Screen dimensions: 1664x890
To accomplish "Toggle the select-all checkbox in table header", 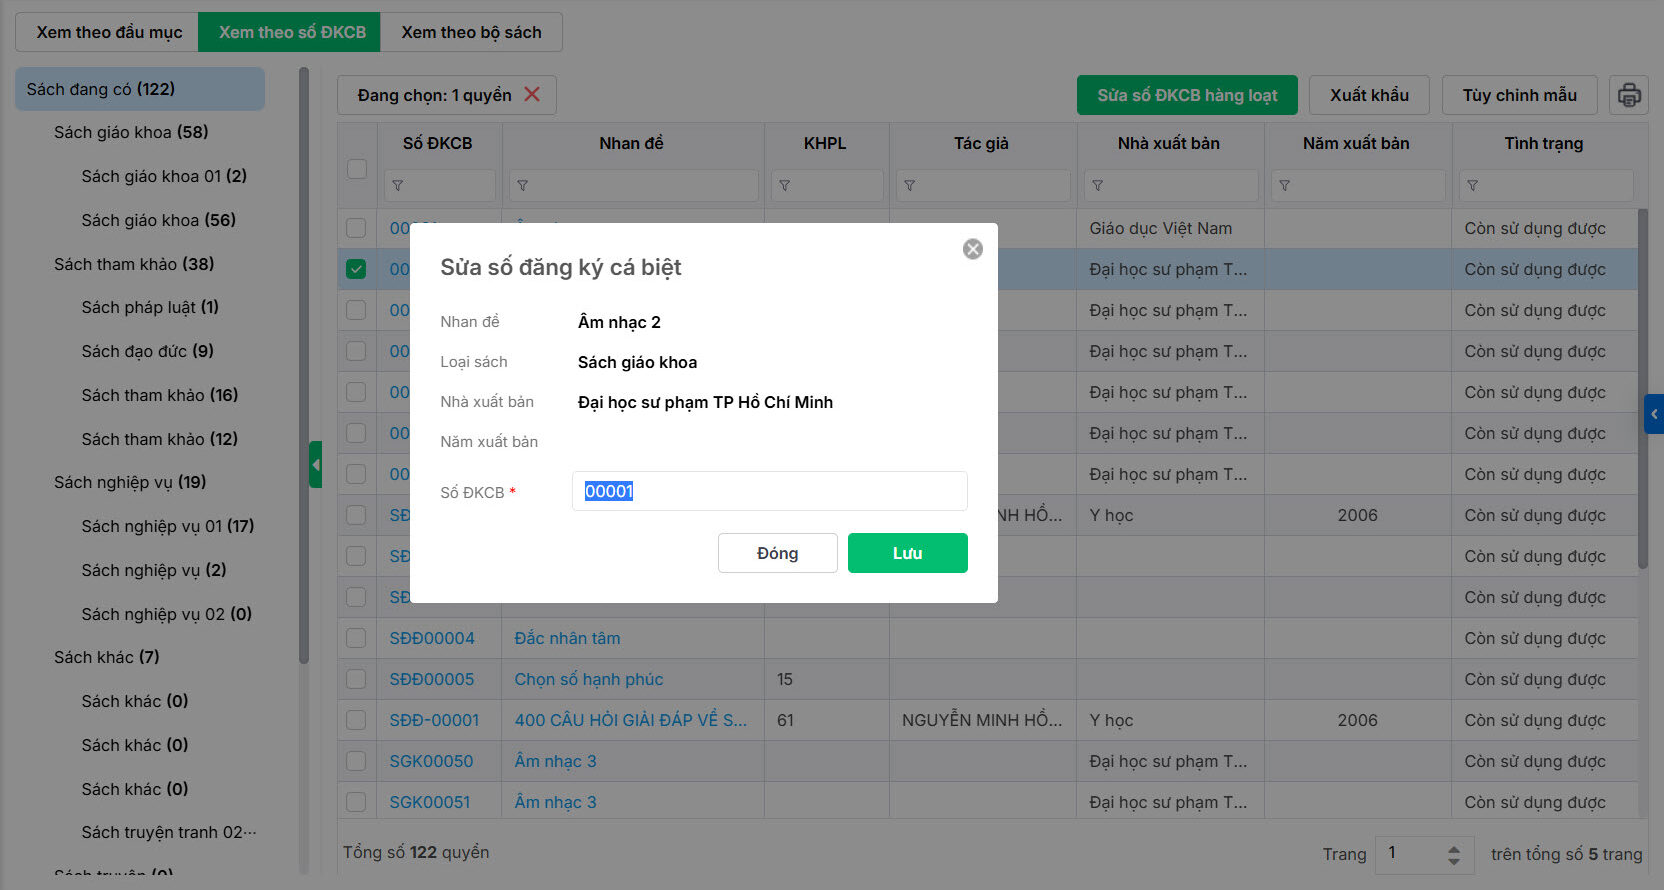I will (357, 168).
